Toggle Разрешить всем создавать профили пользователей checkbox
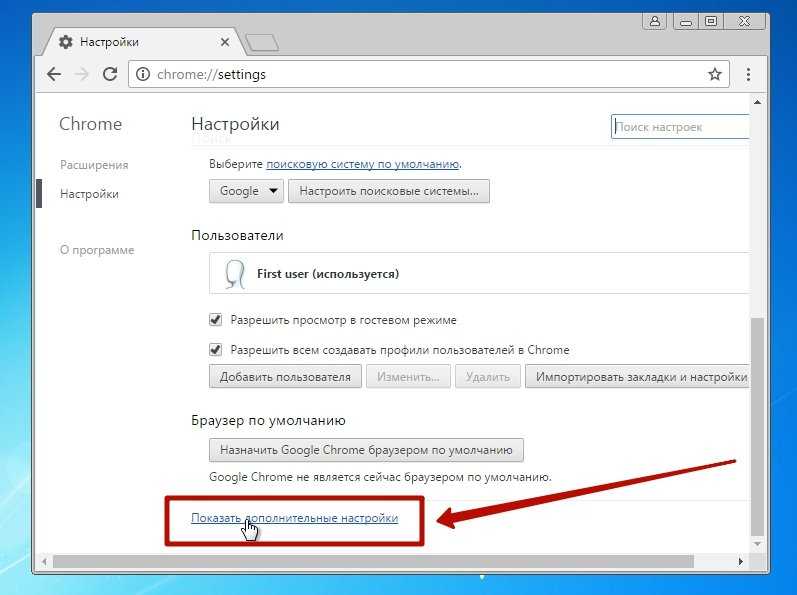797x595 pixels. tap(216, 350)
